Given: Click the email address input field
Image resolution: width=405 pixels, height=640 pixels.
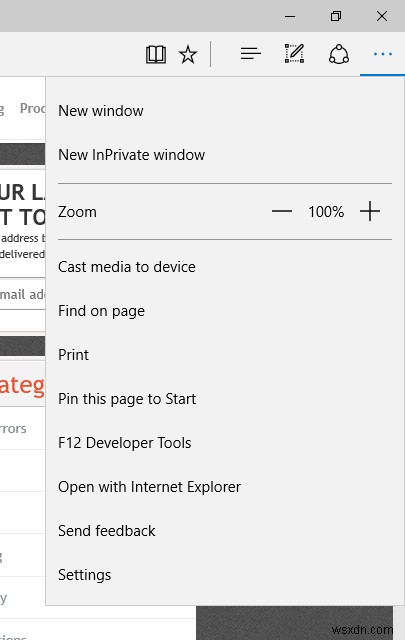Looking at the screenshot, I should 22,294.
